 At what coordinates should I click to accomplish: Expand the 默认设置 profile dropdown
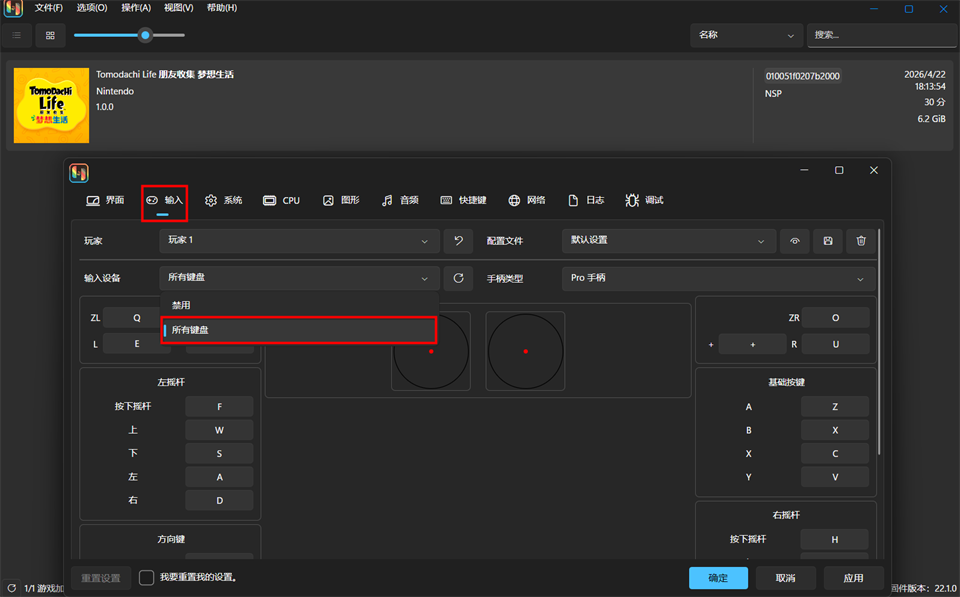[669, 241]
